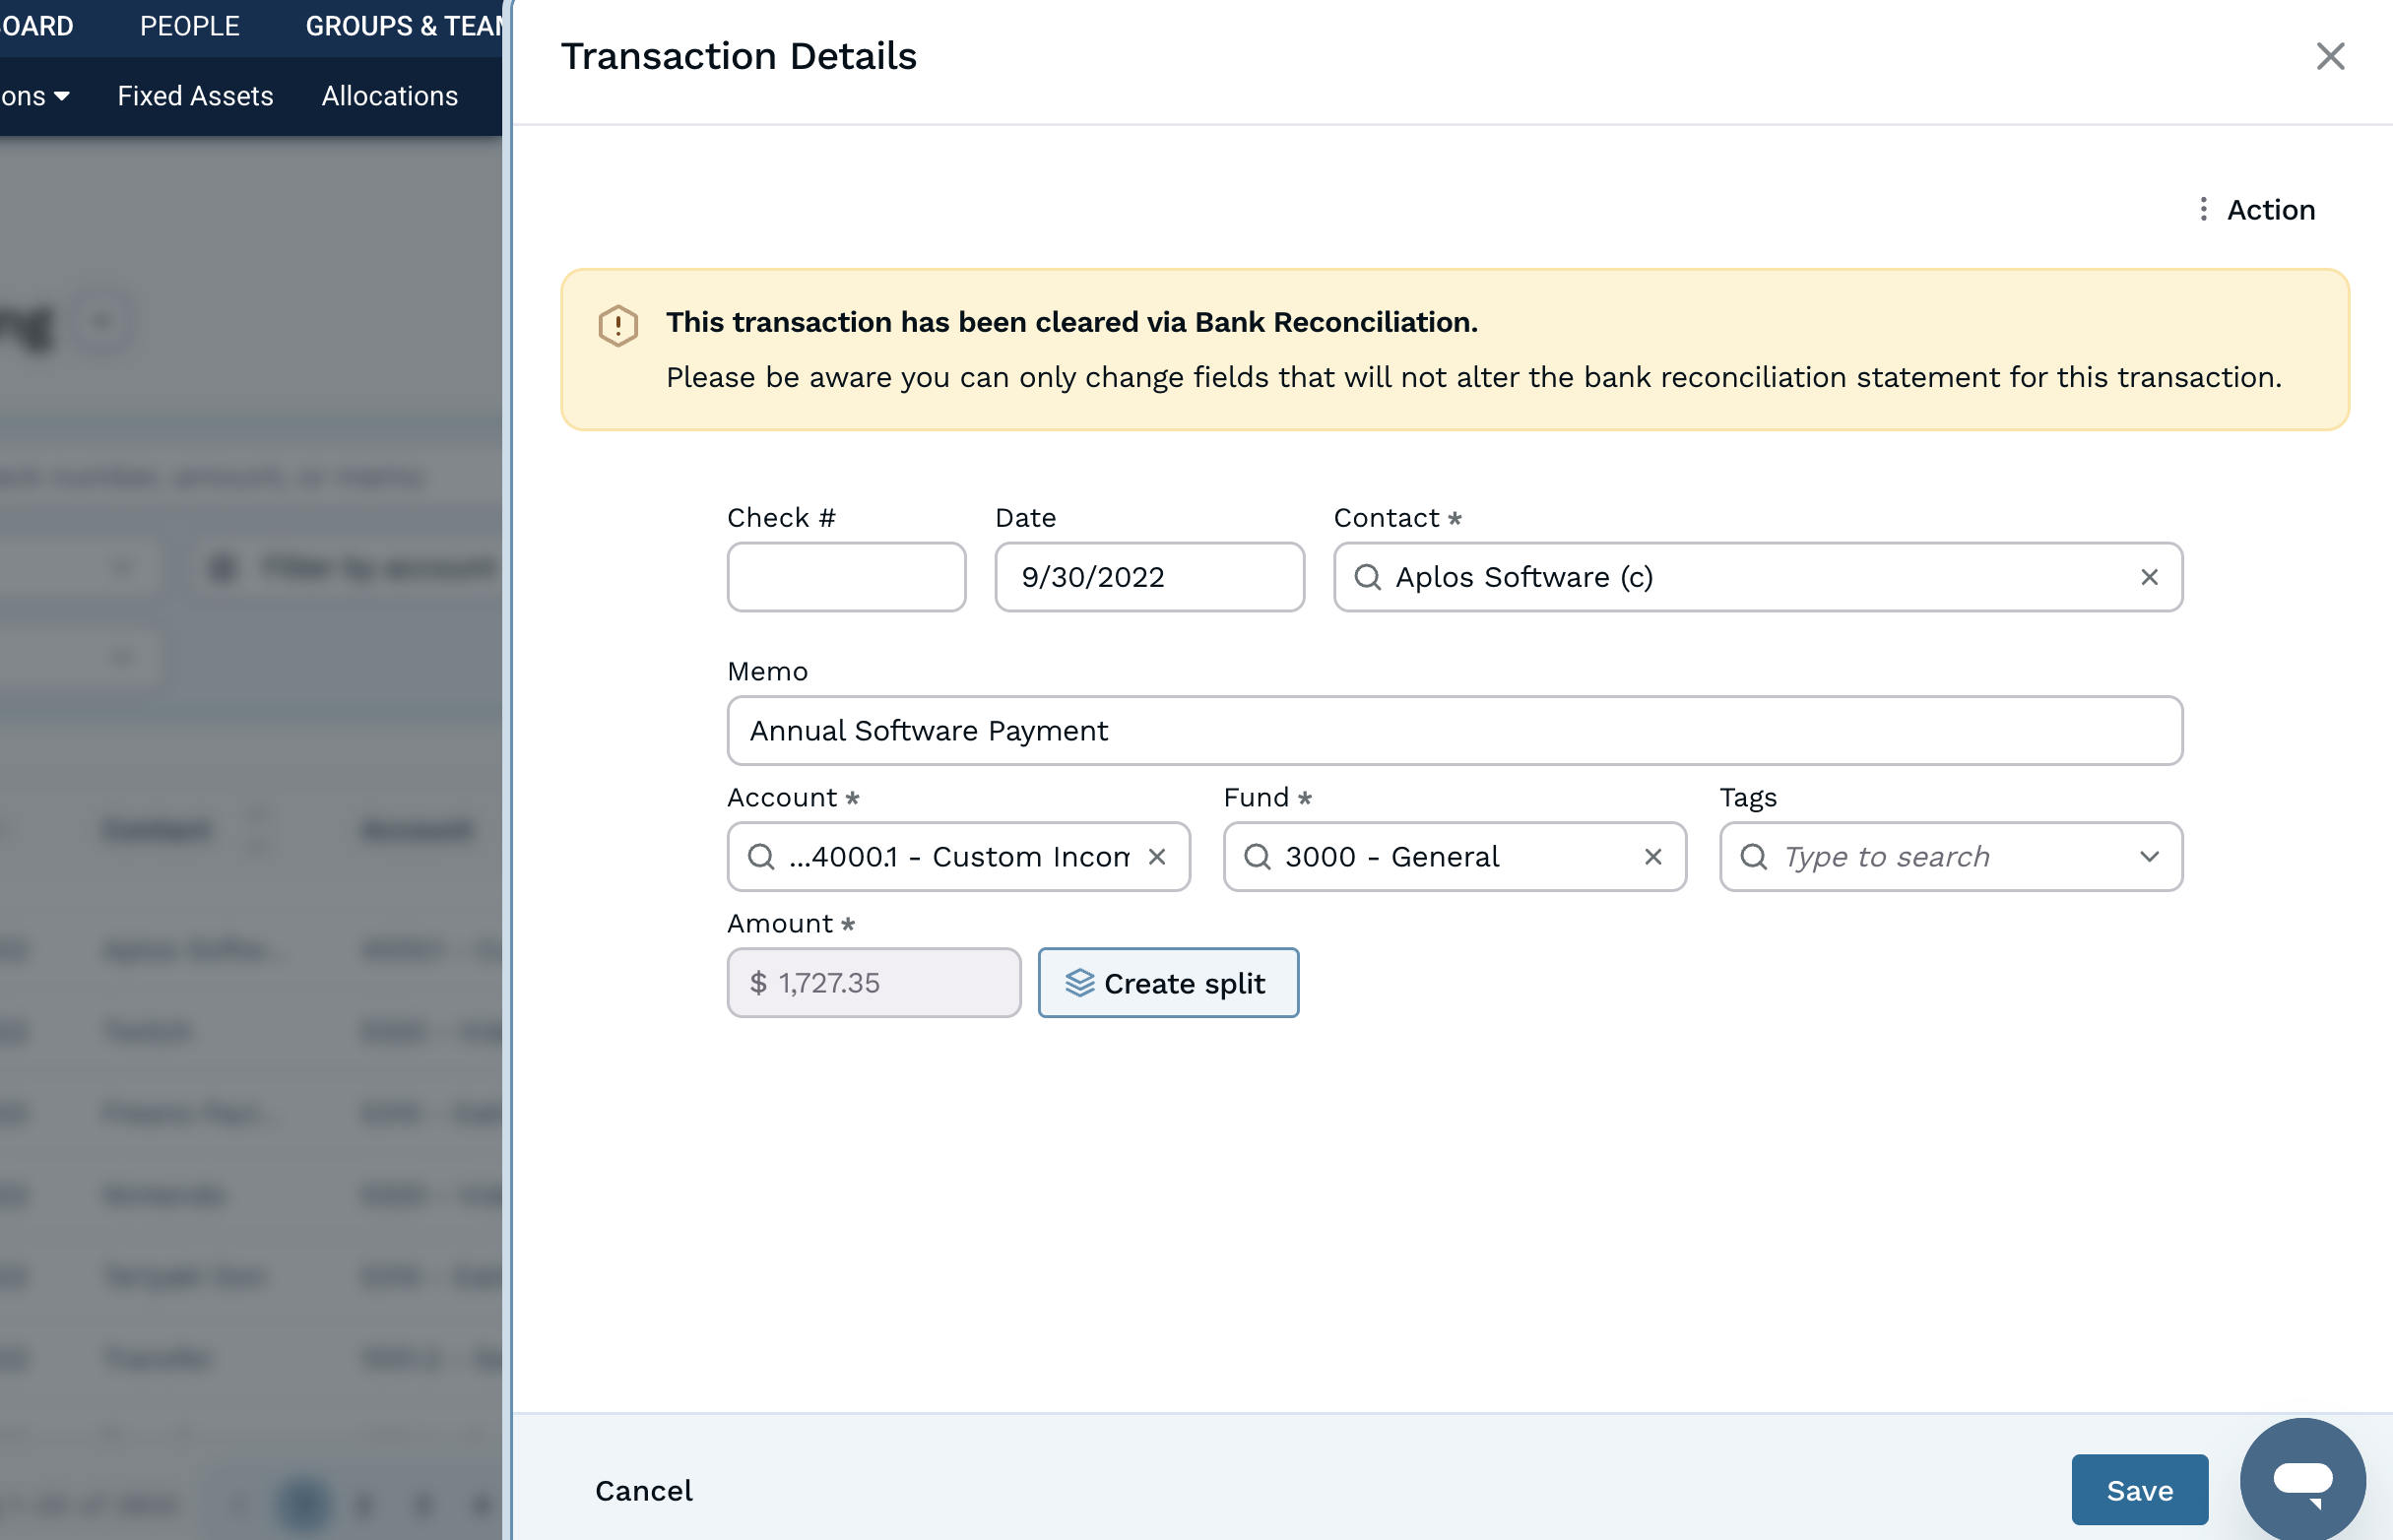Open the chat support bubble

[2303, 1478]
